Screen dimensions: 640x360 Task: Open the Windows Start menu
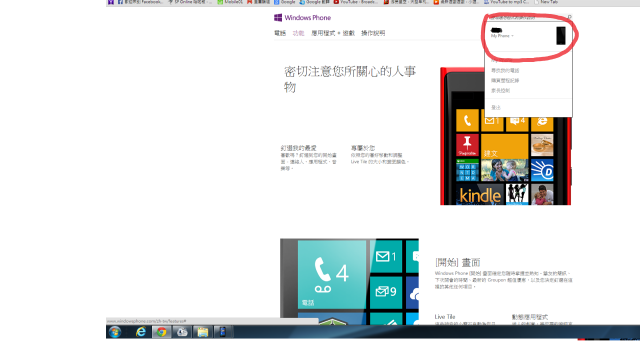(115, 332)
